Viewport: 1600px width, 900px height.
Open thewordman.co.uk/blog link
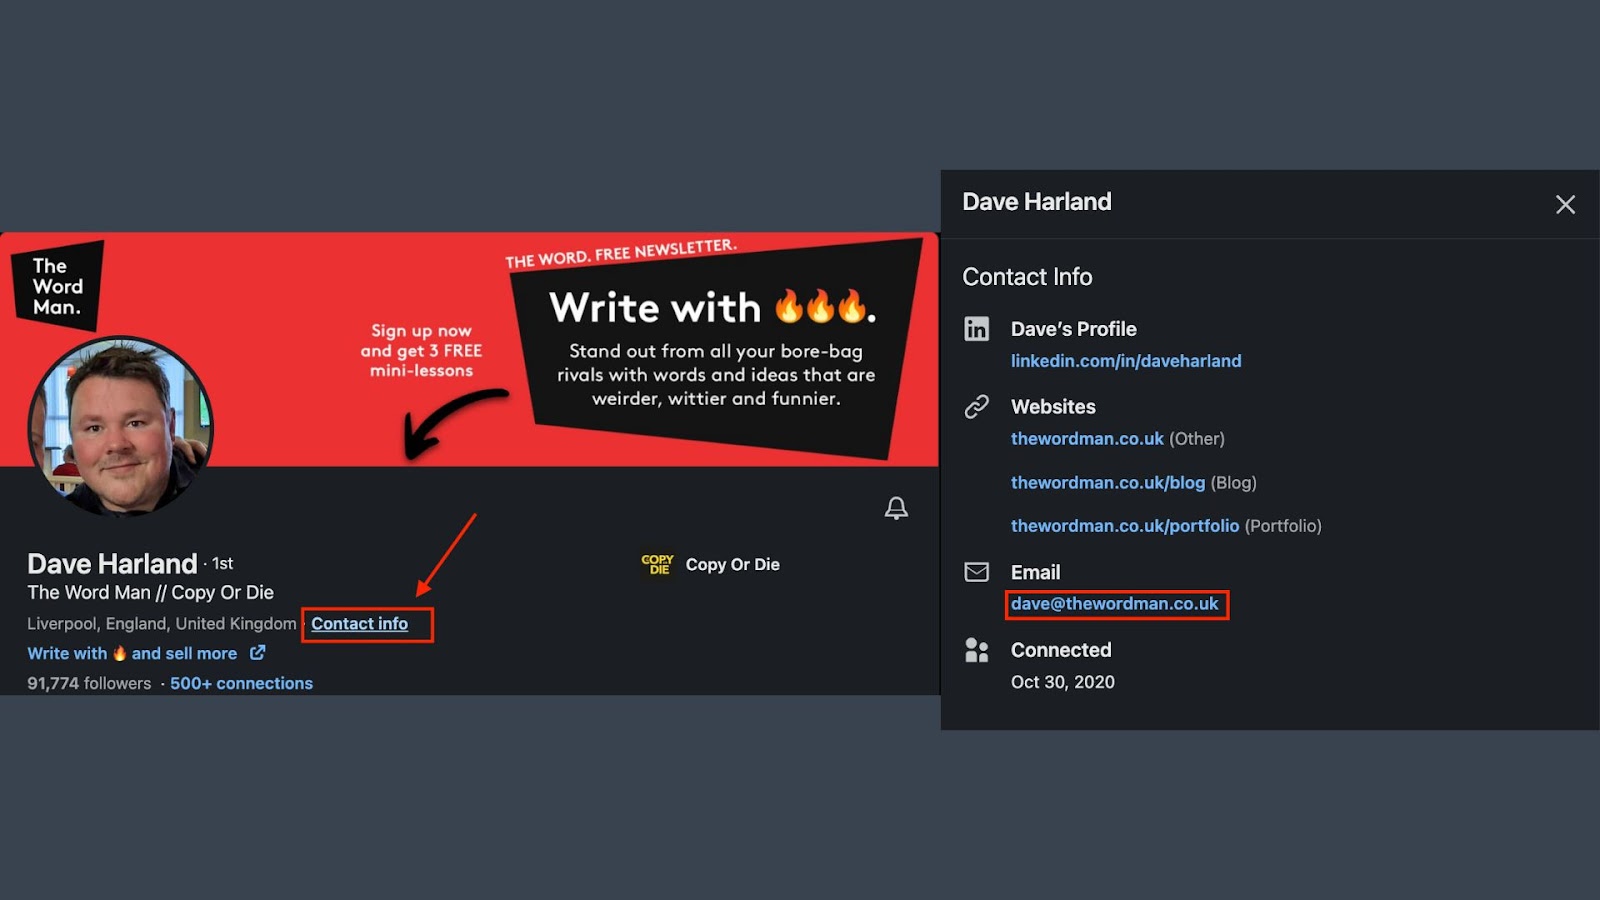tap(1108, 483)
